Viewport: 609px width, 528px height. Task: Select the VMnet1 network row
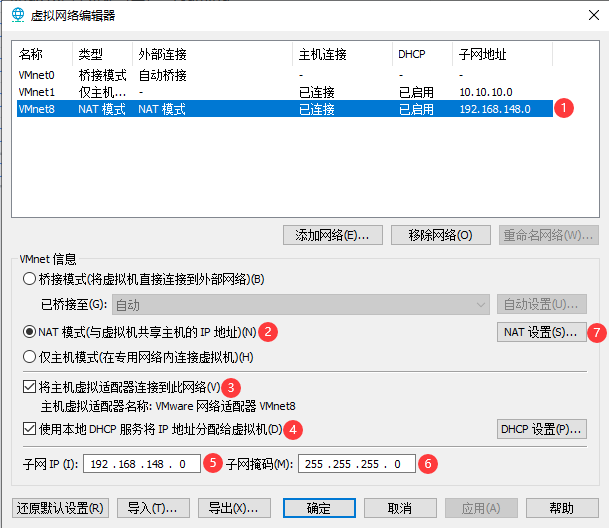coord(285,92)
